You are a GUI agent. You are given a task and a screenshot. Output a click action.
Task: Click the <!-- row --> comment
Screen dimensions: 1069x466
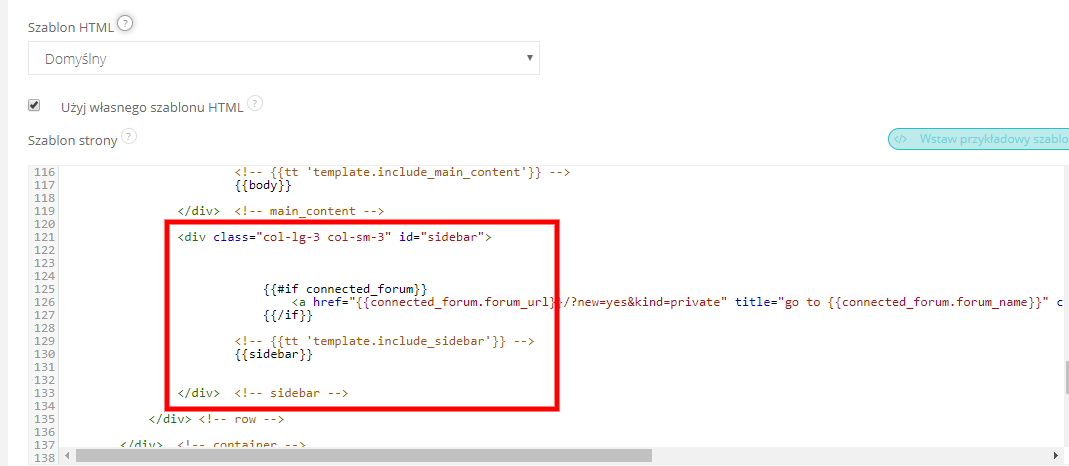[x=241, y=419]
